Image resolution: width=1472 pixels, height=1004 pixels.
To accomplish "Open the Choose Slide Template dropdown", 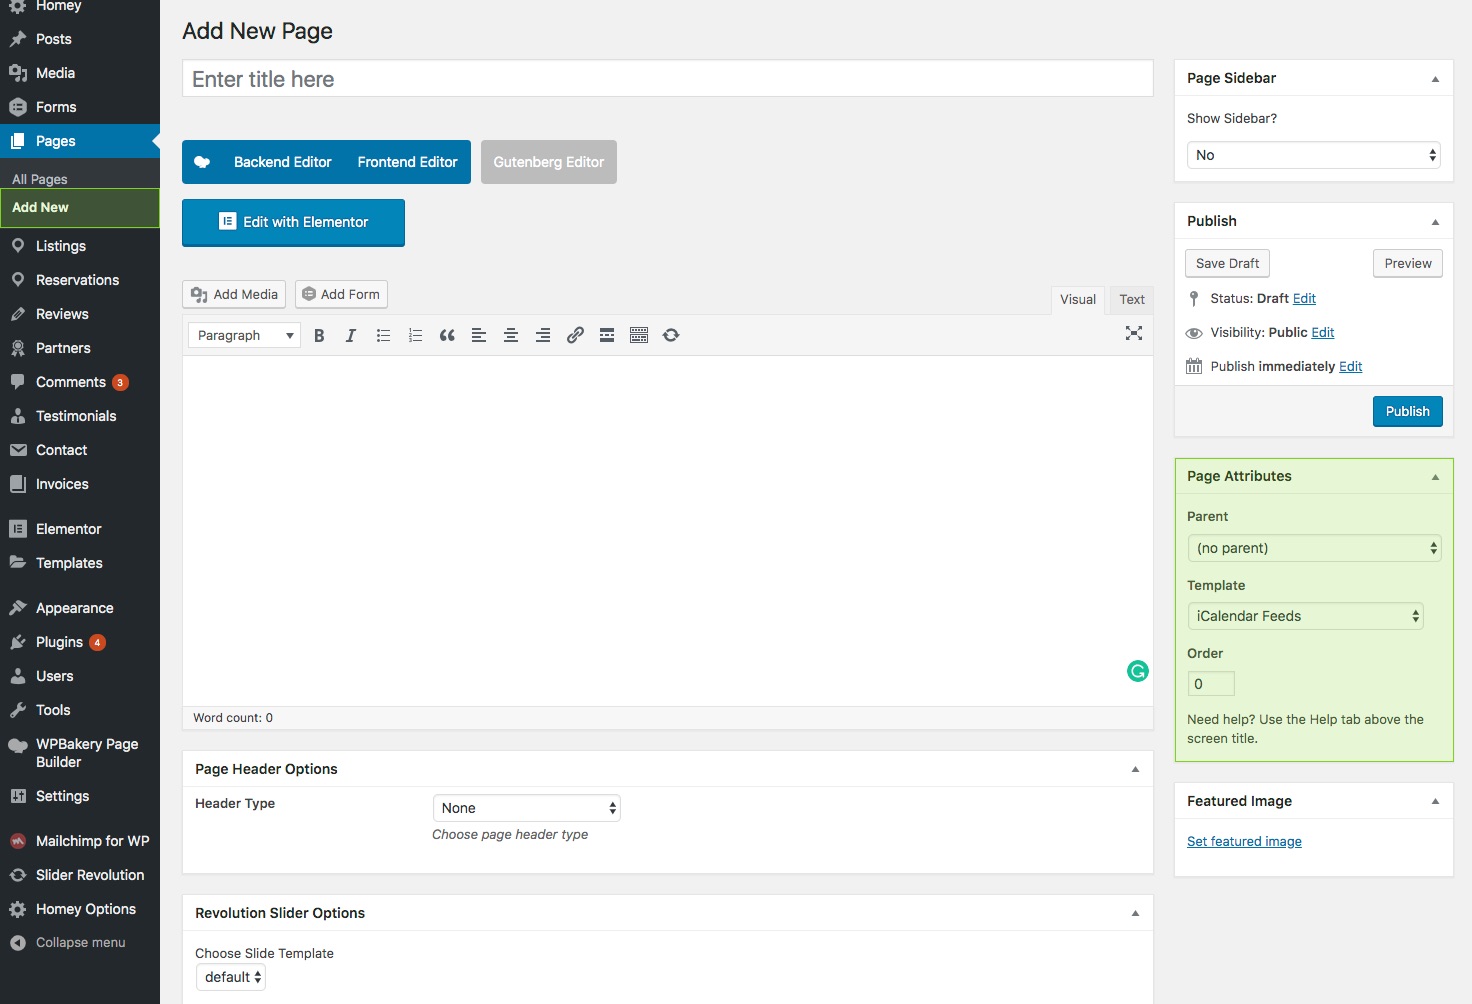I will [230, 977].
